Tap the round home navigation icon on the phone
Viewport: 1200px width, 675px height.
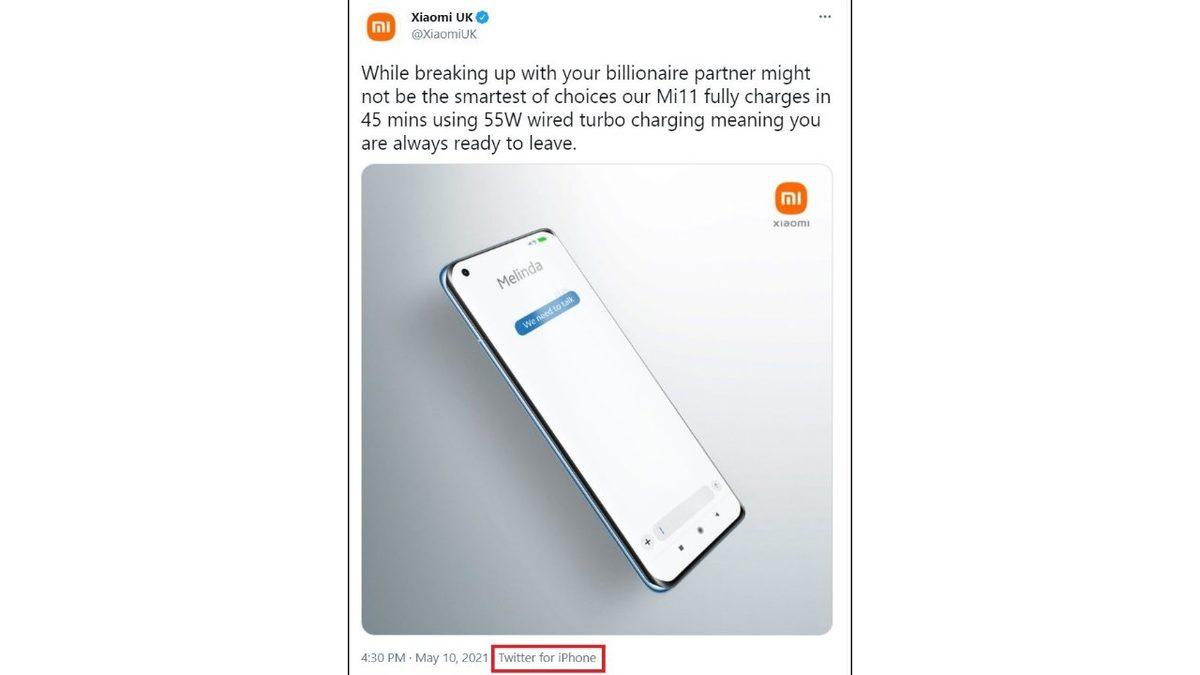pos(700,530)
